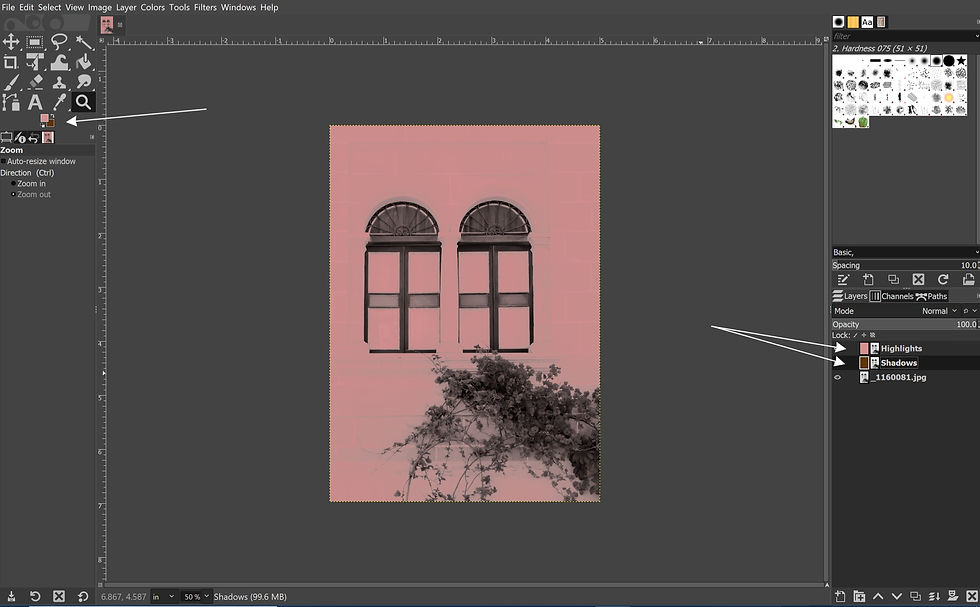980x607 pixels.
Task: Open the Patterns tab in the right dock
Action: pyautogui.click(x=853, y=22)
